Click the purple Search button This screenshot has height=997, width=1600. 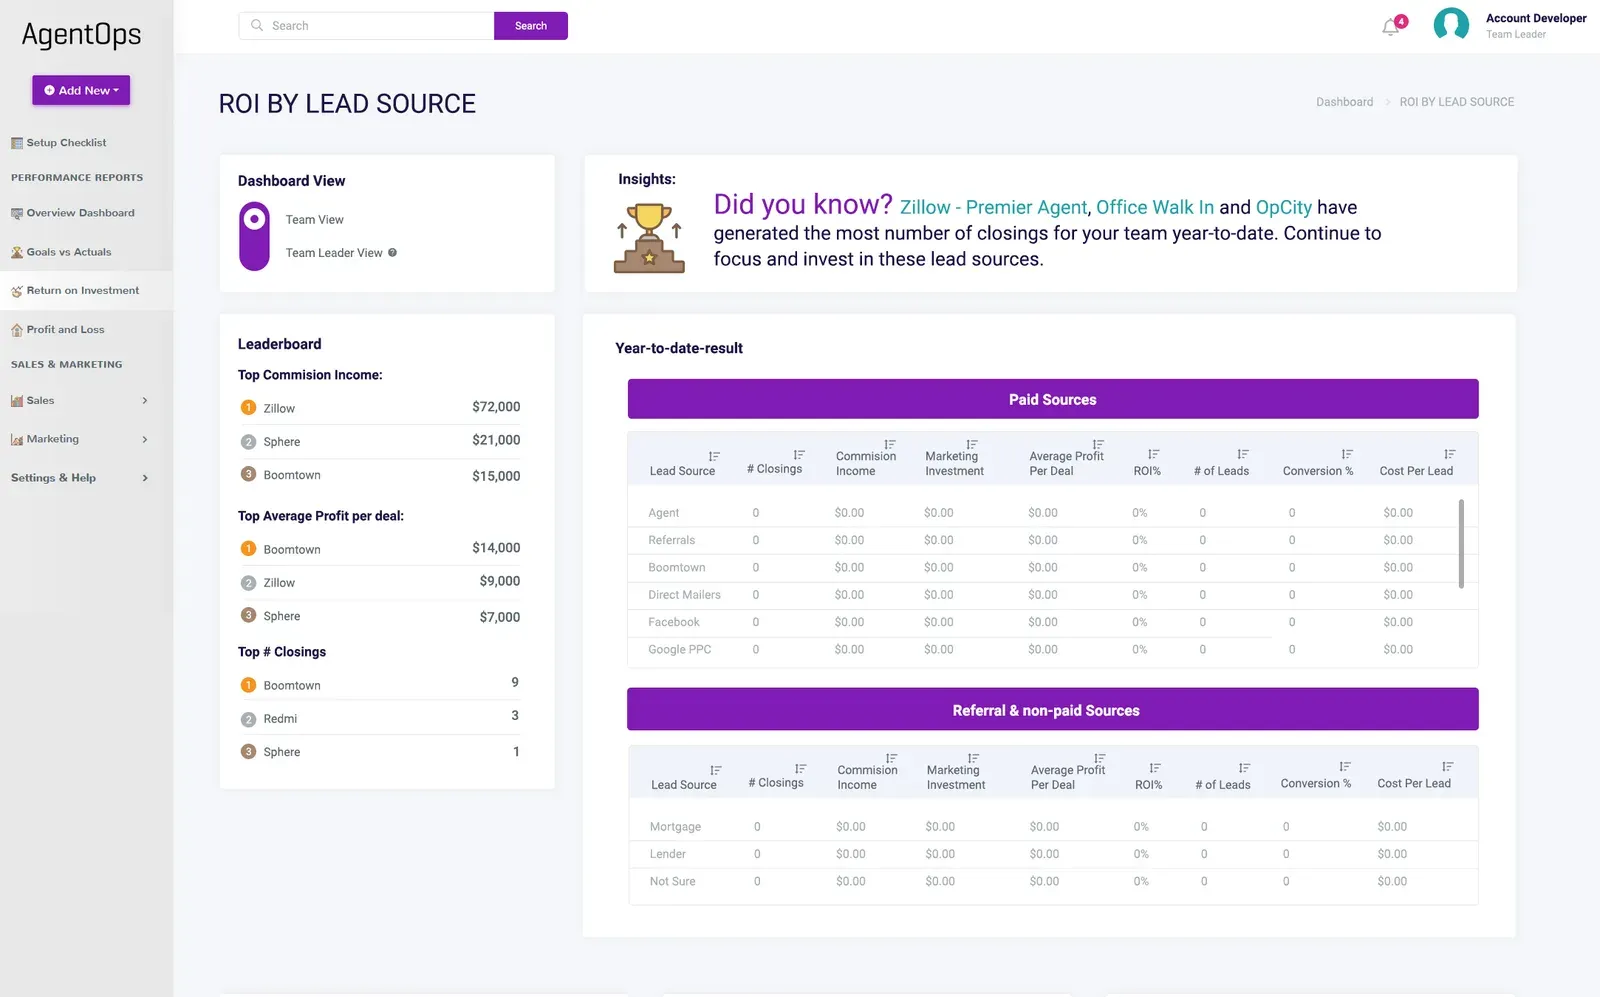(x=531, y=26)
